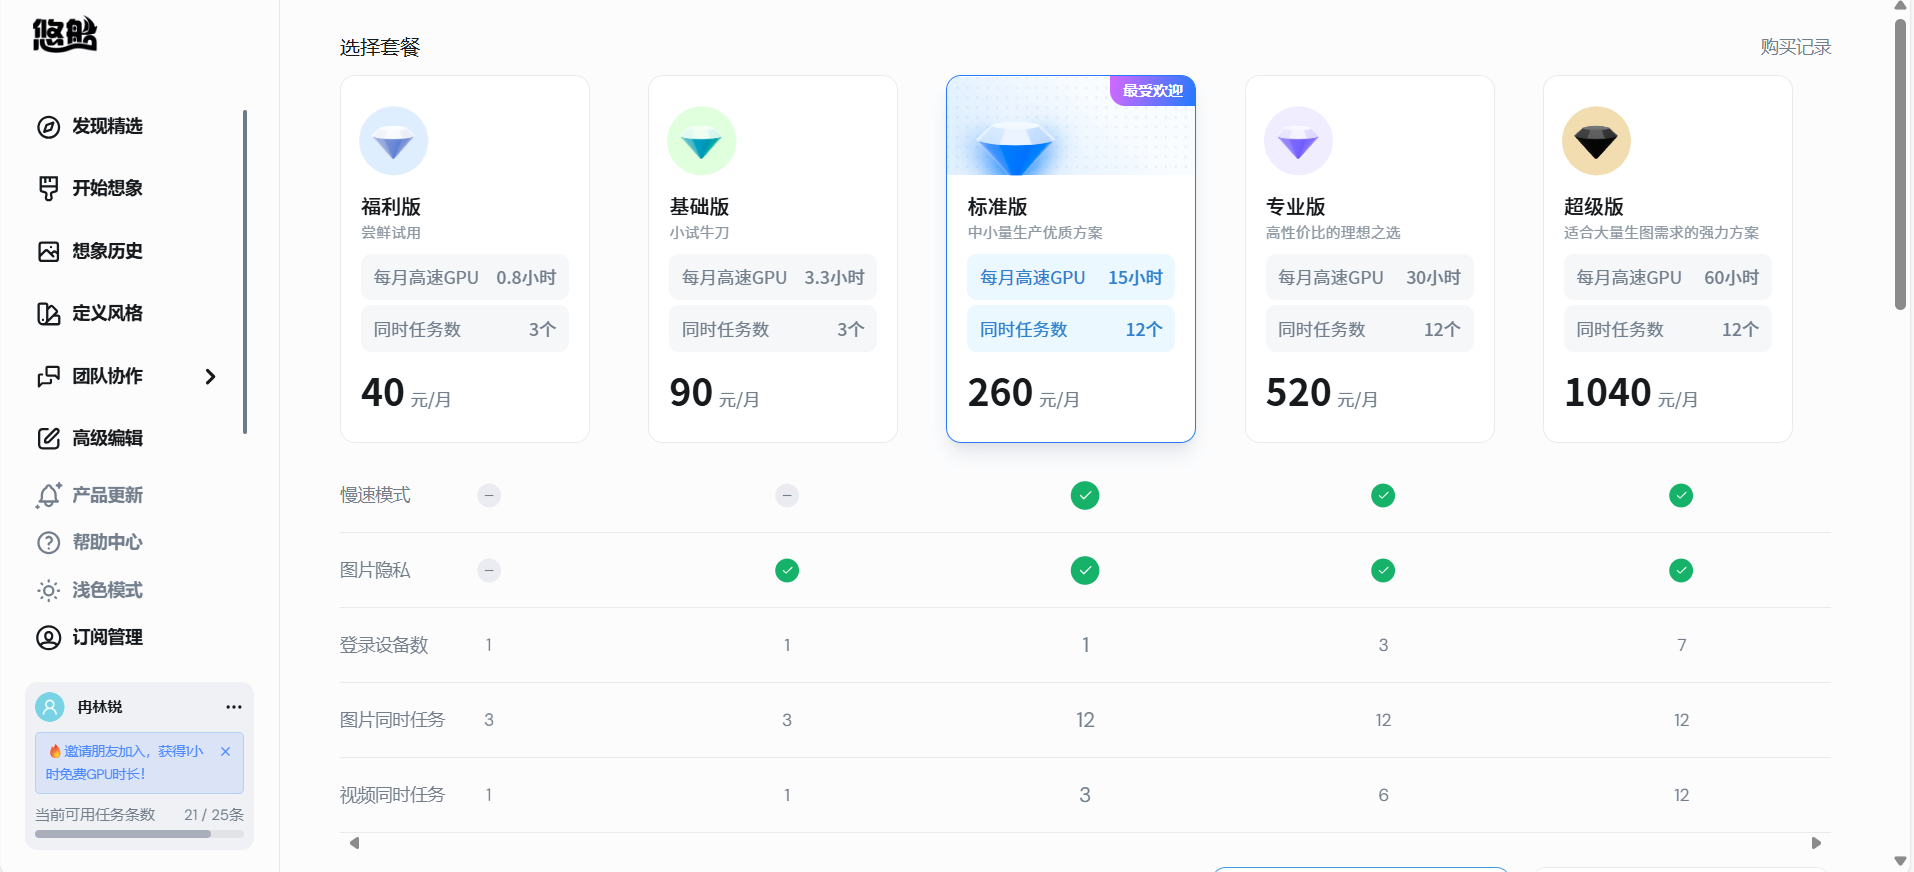Open 想象历史 image icon
Viewport: 1914px width, 872px height.
(48, 251)
